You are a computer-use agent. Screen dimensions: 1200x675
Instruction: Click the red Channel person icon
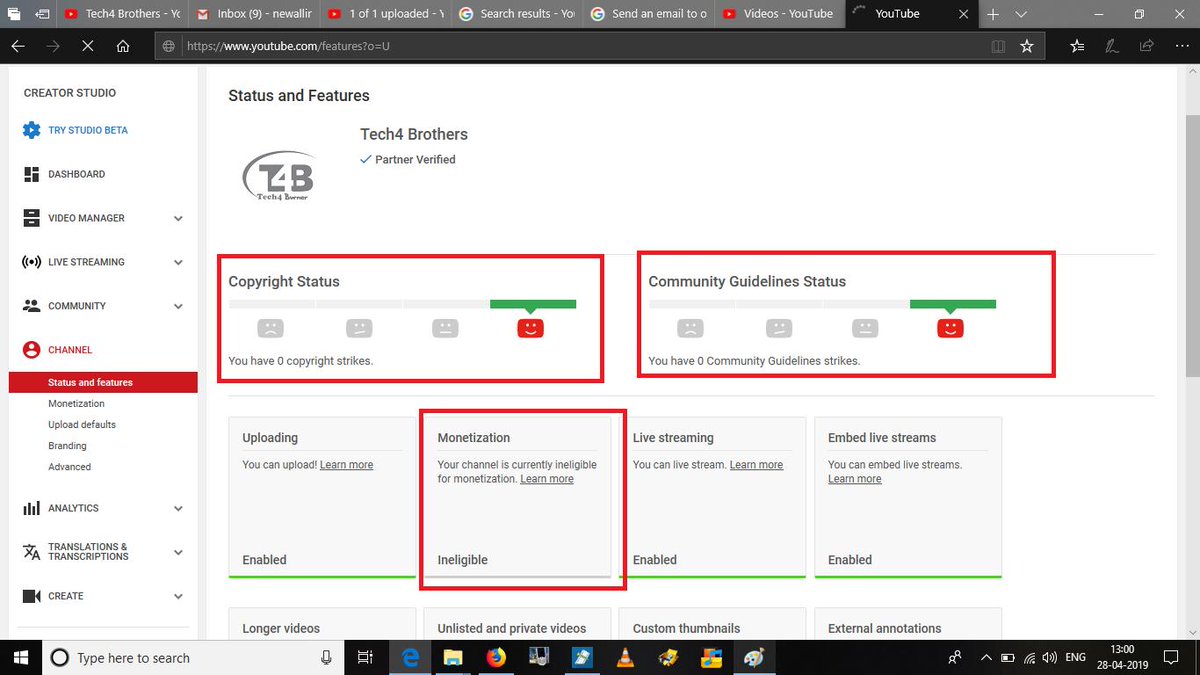31,350
